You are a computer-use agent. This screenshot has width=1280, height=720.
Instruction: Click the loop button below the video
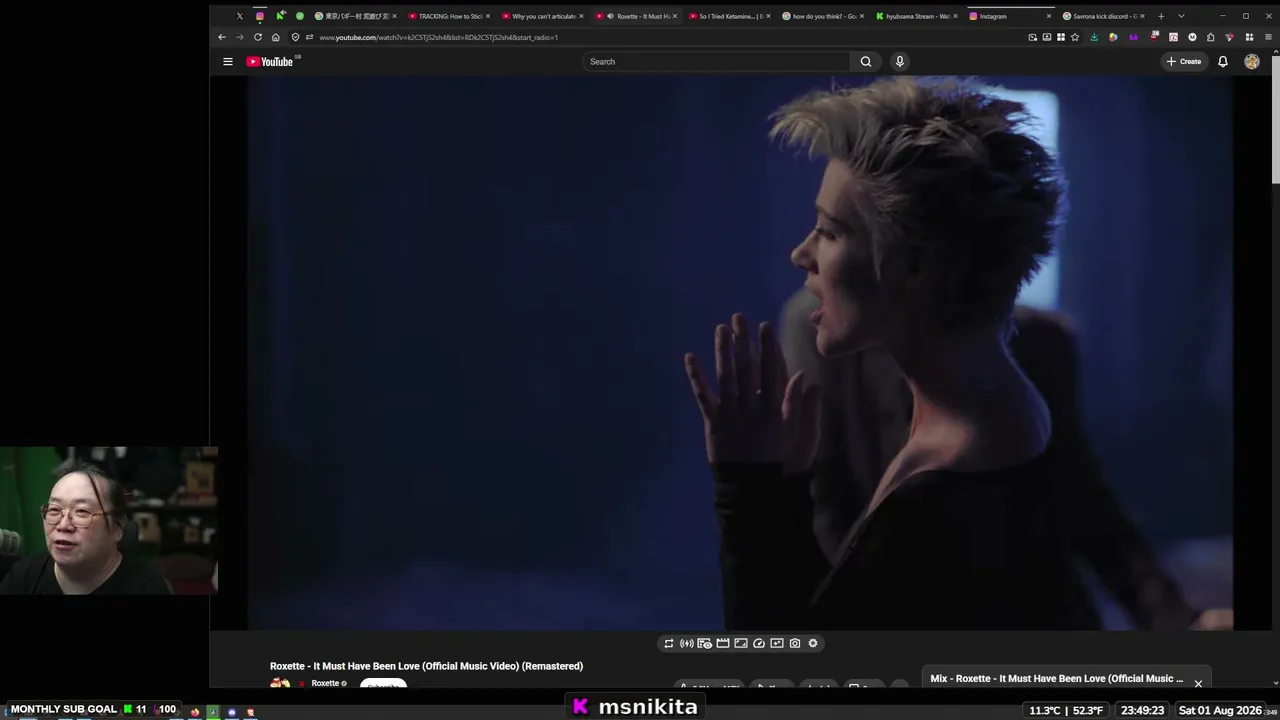pos(669,644)
